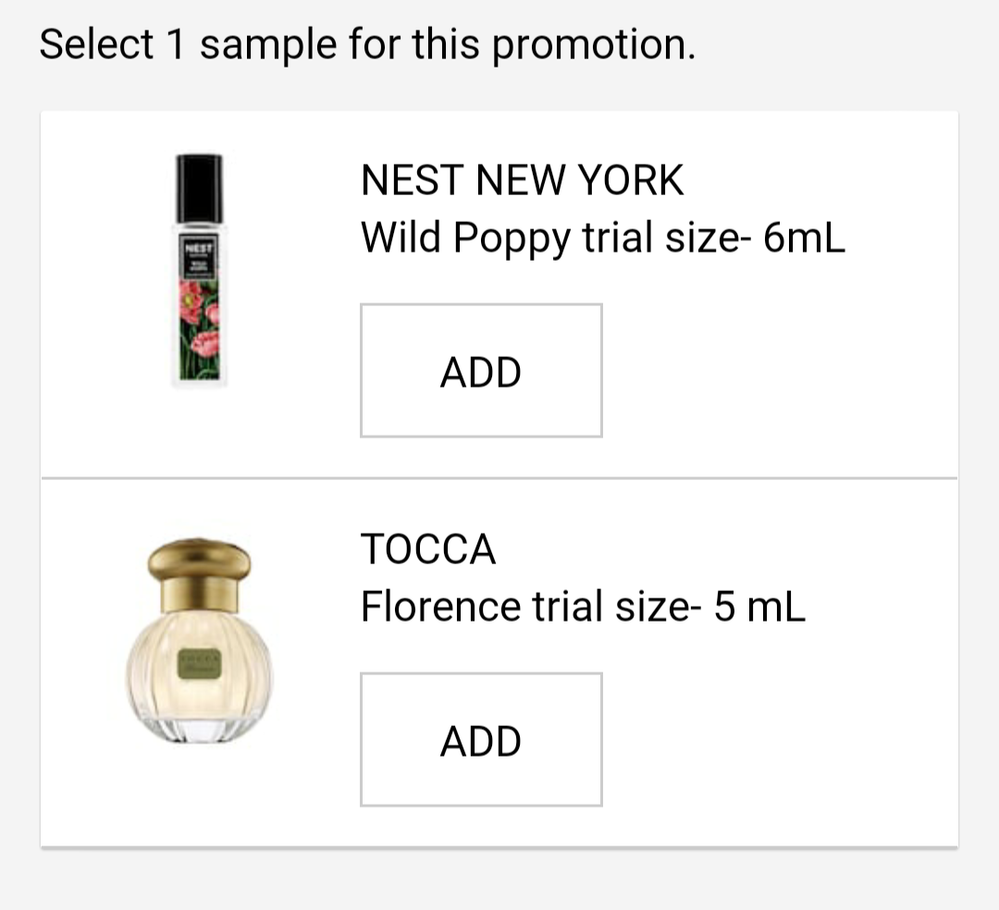Click the '5 mL' size text
This screenshot has width=999, height=910.
759,607
